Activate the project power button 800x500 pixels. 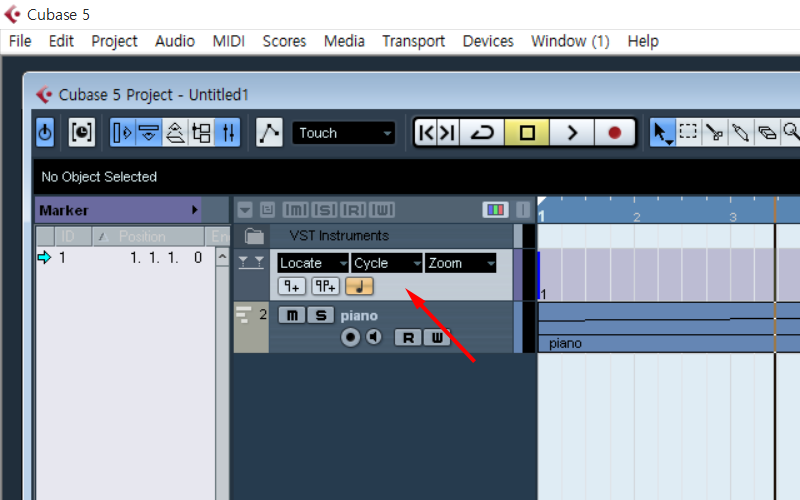point(45,133)
